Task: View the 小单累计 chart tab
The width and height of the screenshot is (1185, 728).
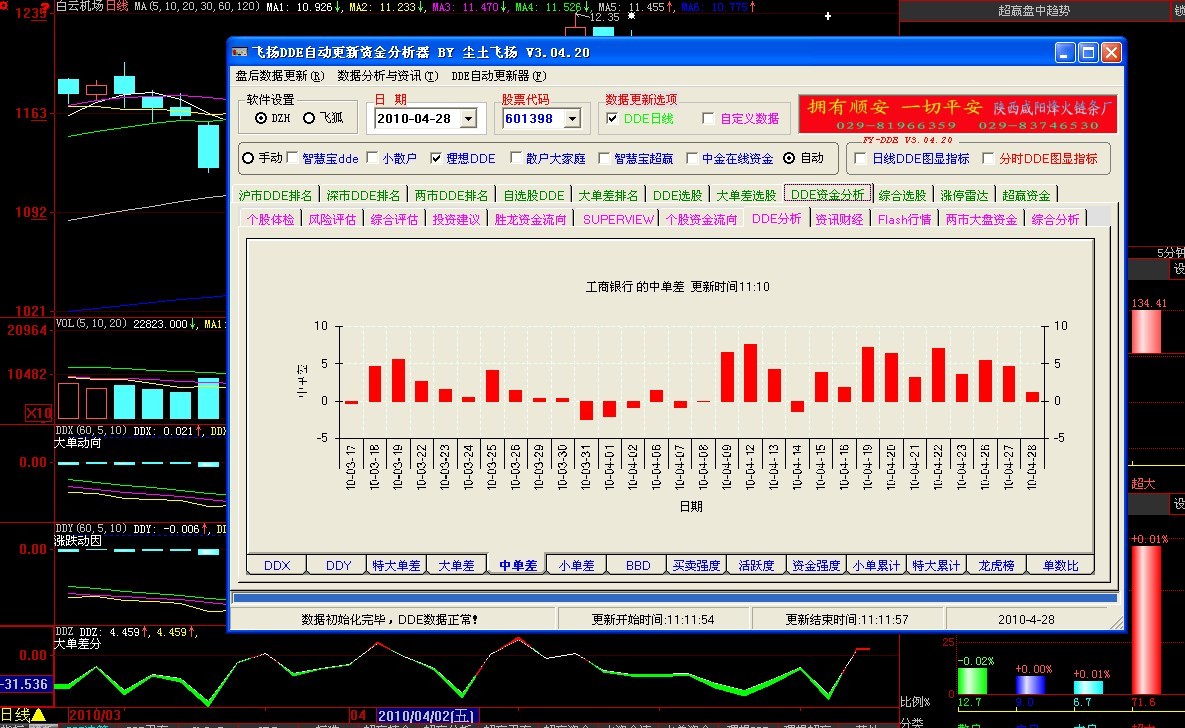Action: (x=877, y=565)
